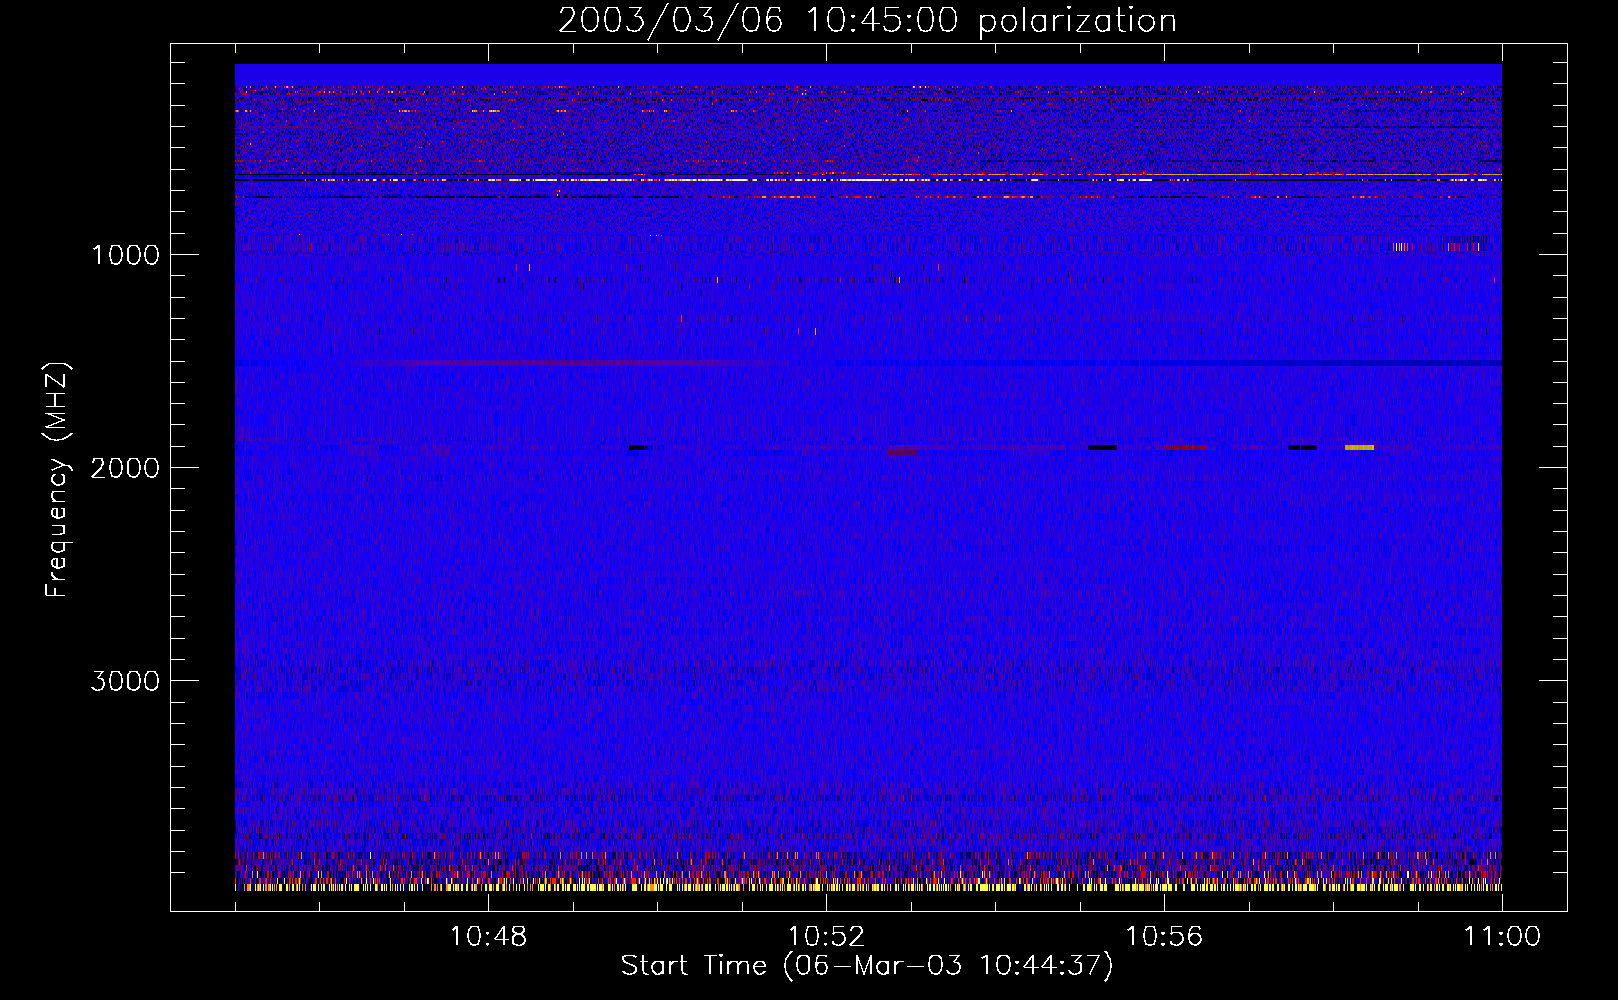Click the dark red segment near 10:53 at 2000 MHz
1618x1000 pixels.
coord(902,451)
